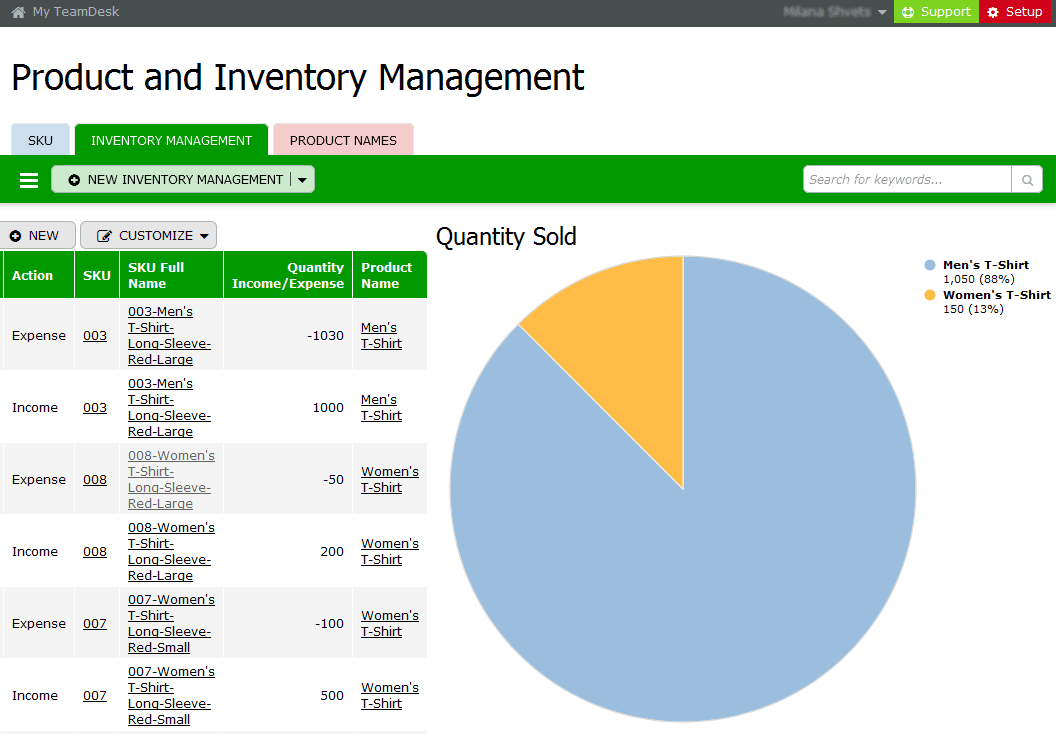Click the Men's T-Shirt product link in first row
Viewport: 1056px width, 734px height.
pyautogui.click(x=381, y=336)
